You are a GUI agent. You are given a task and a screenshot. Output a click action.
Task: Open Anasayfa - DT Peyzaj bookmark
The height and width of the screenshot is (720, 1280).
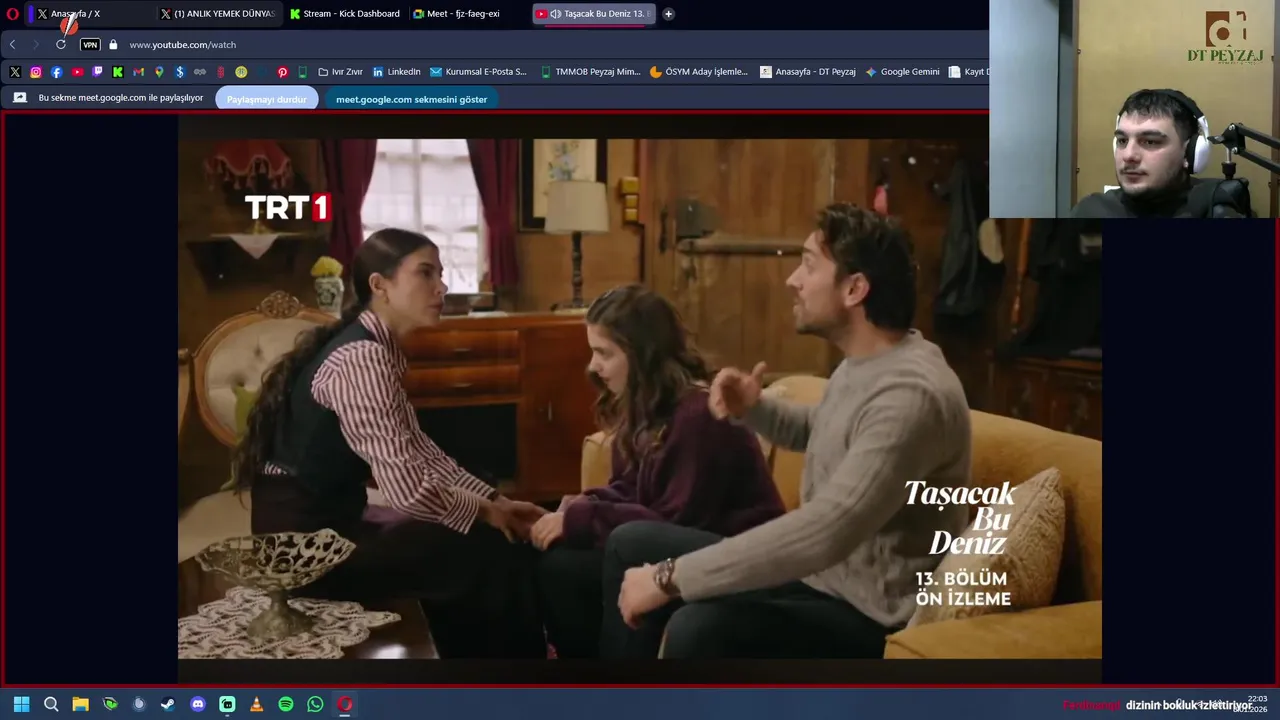point(808,72)
